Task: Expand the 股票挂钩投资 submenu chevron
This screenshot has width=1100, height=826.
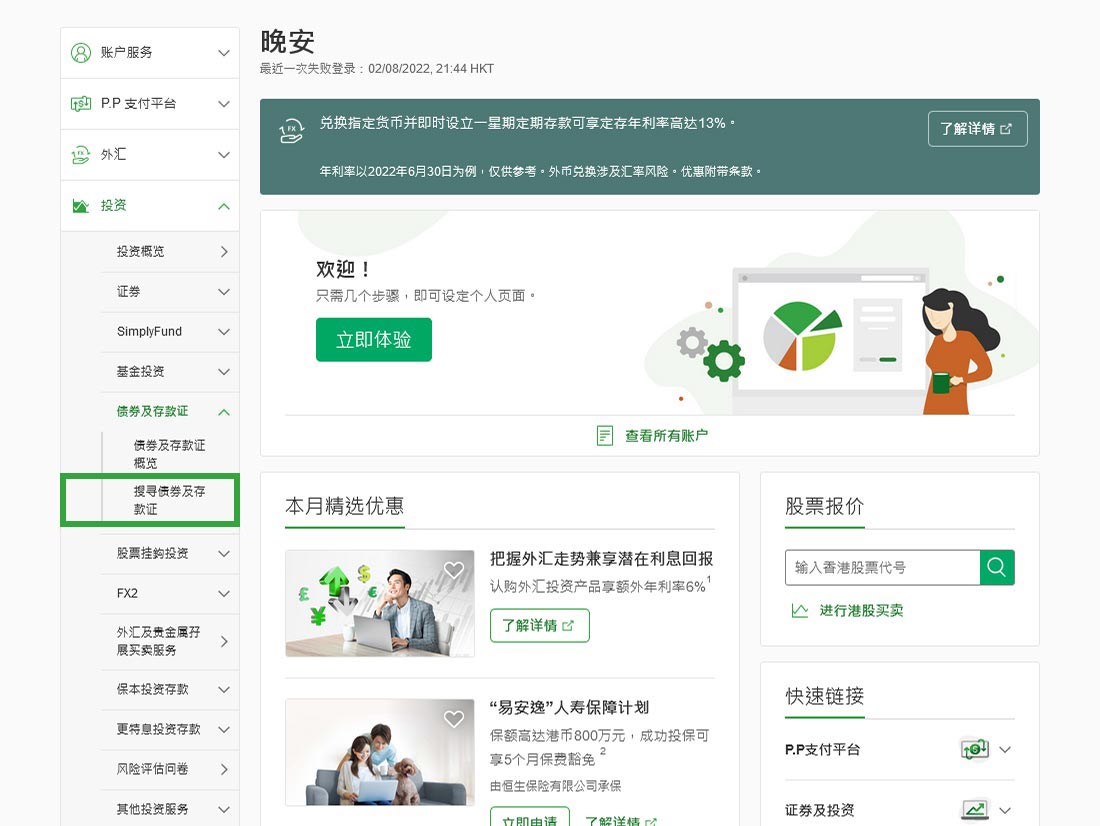Action: click(224, 554)
